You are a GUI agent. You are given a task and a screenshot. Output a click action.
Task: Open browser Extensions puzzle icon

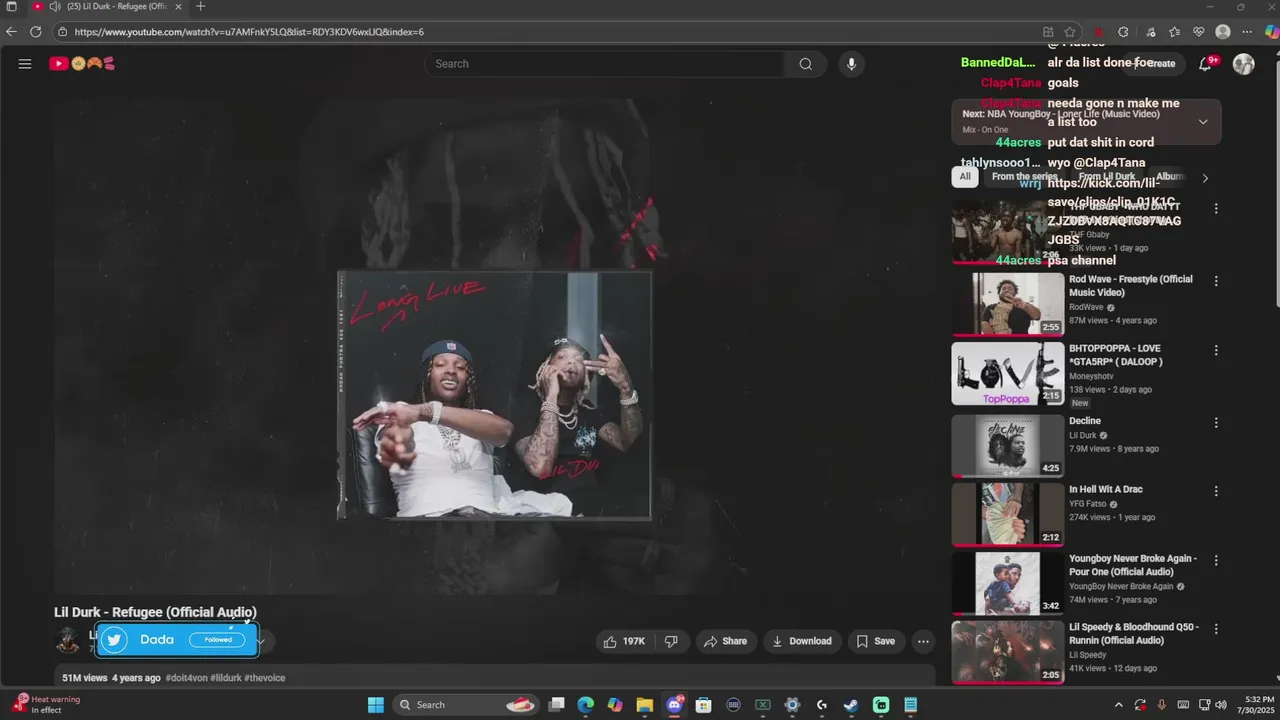coord(1123,32)
